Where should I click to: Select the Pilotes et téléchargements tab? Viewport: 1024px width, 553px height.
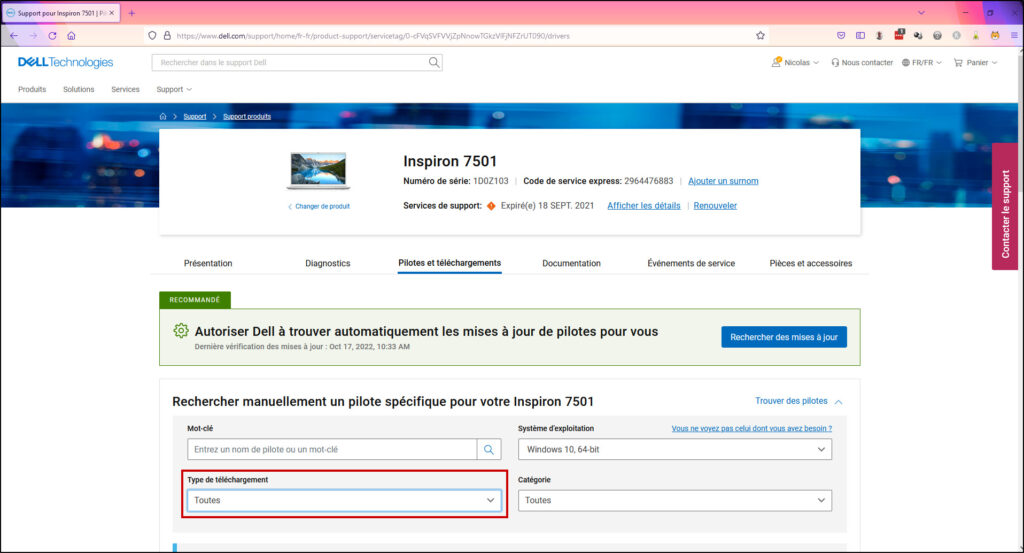(449, 263)
